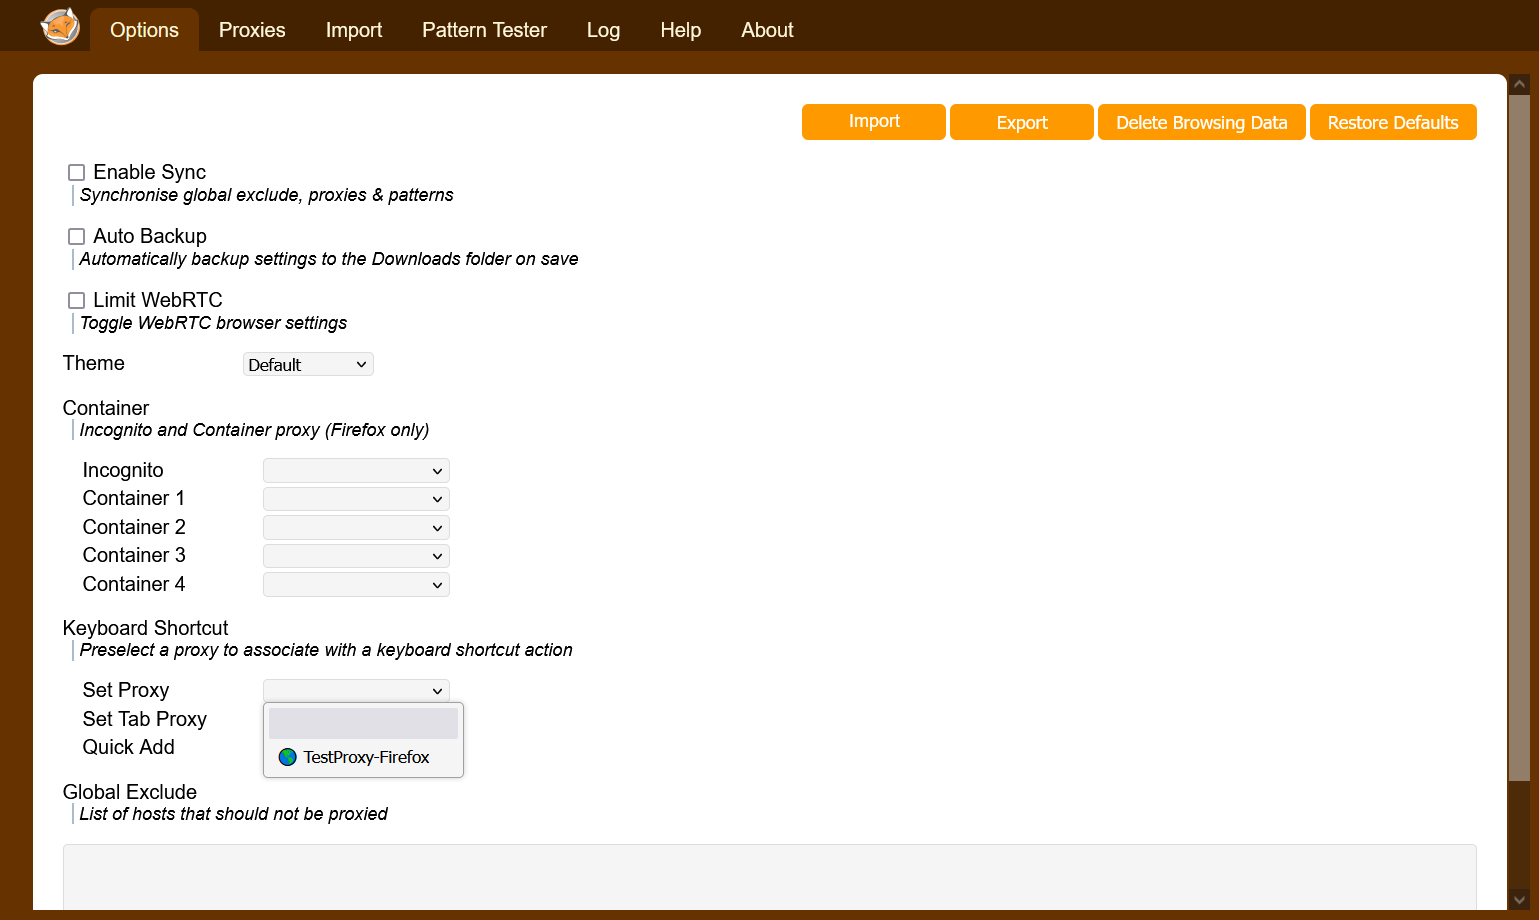
Task: Open the Help tab
Action: click(680, 30)
